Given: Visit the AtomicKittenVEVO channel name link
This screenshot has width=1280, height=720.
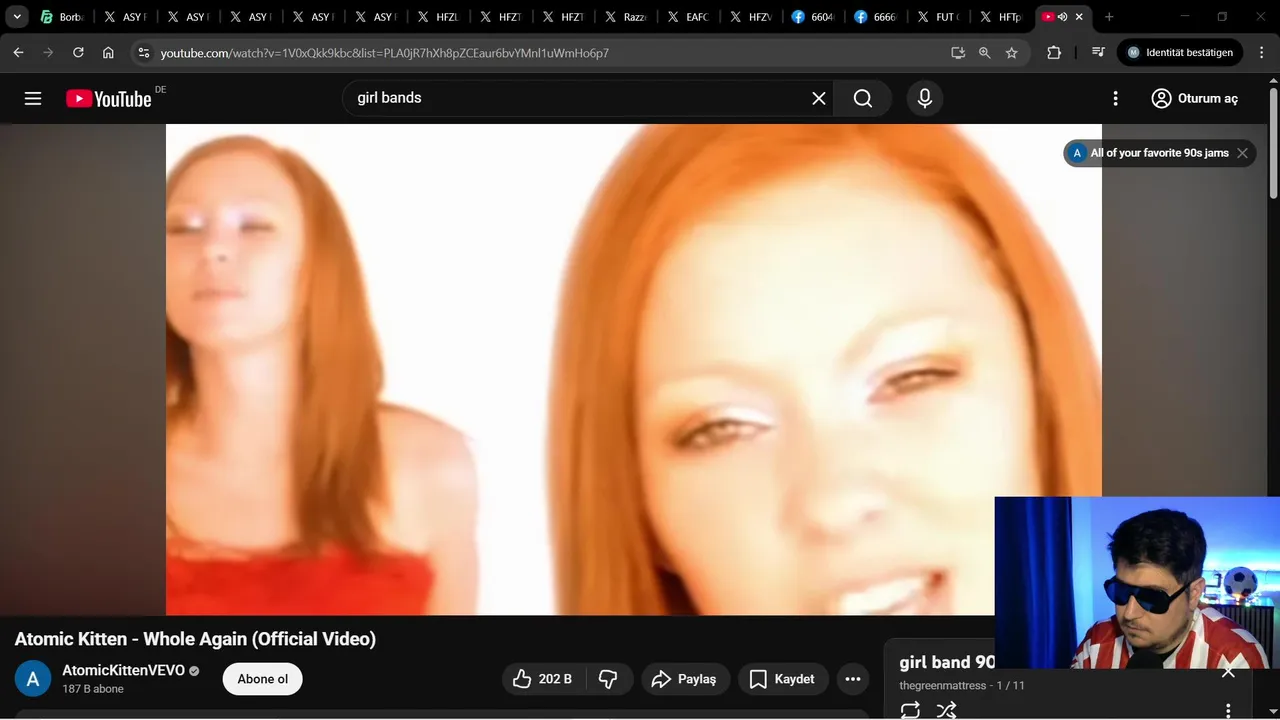Looking at the screenshot, I should point(123,670).
